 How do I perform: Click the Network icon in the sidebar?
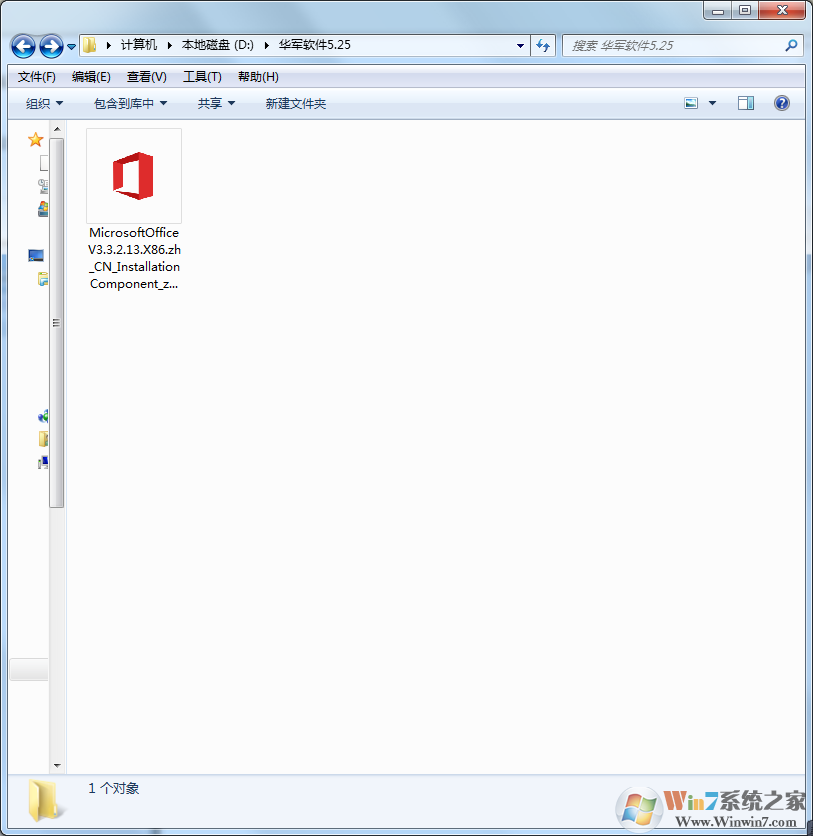42,416
